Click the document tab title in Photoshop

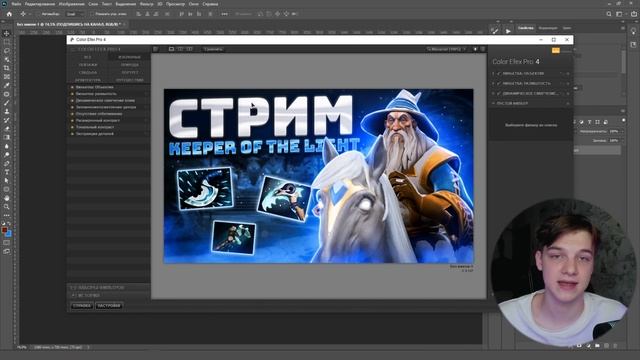pyautogui.click(x=68, y=24)
